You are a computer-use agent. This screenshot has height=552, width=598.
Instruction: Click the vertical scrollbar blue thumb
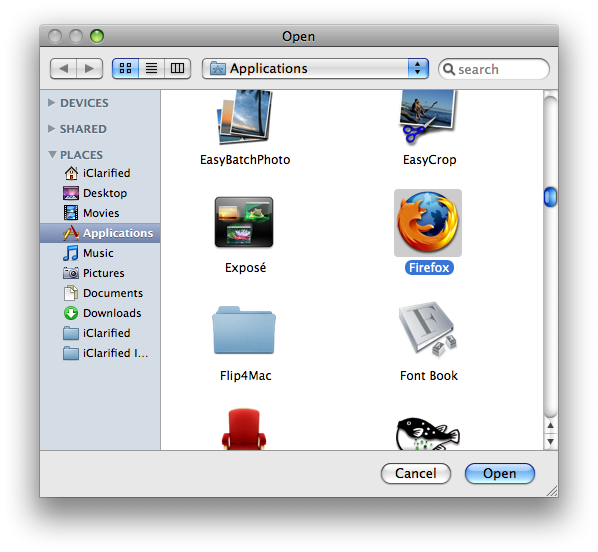click(x=550, y=197)
